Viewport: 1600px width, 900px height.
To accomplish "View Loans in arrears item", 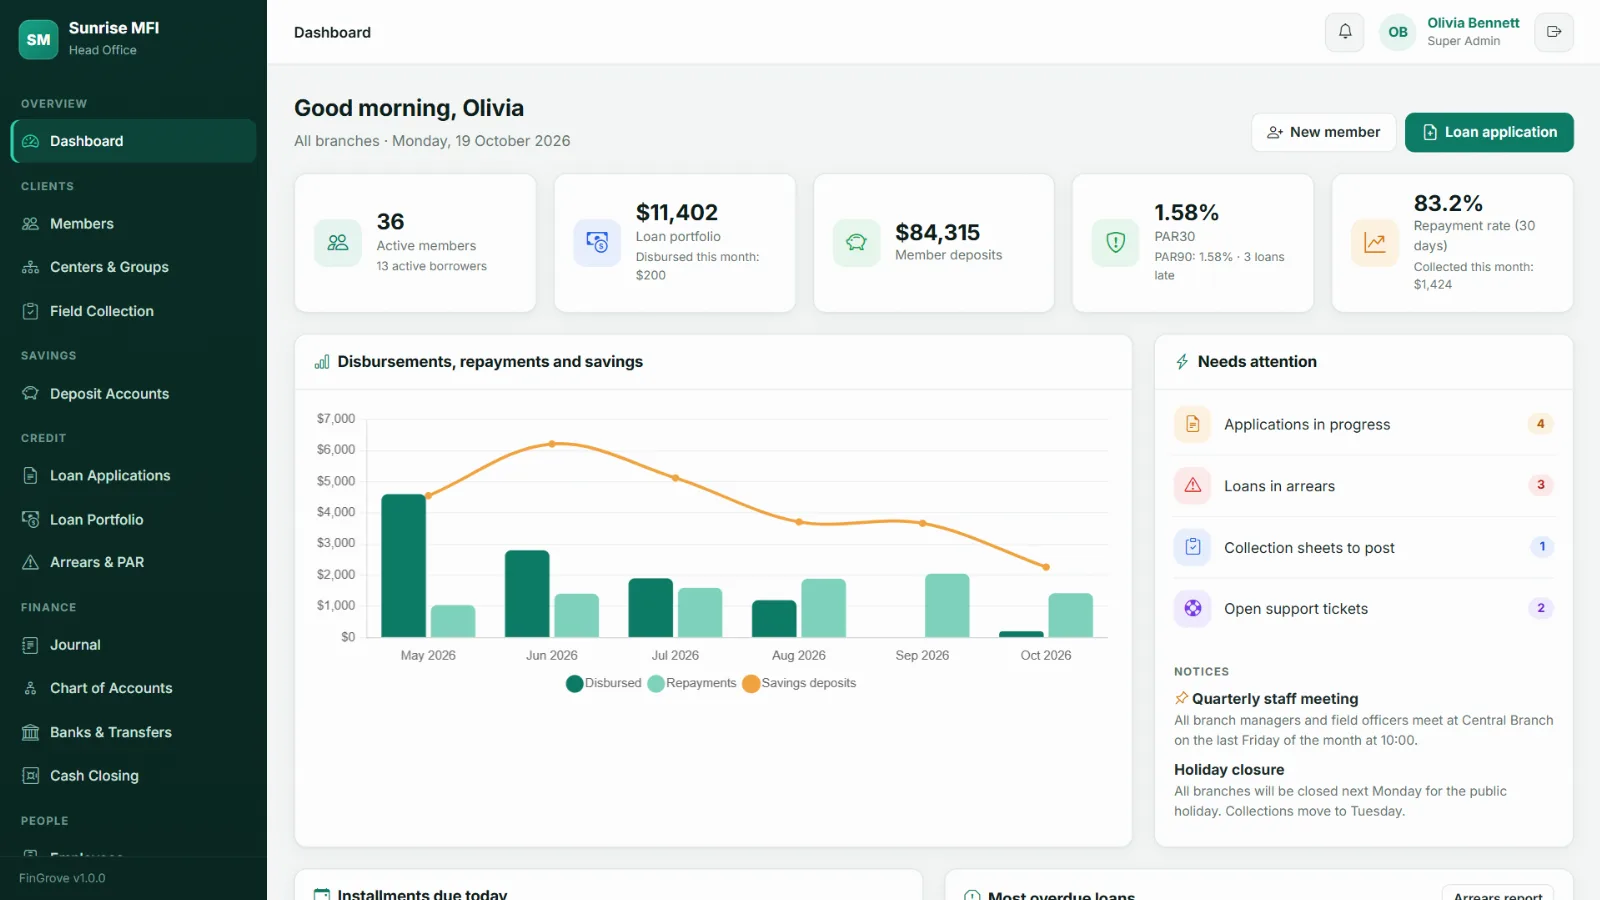I will click(1363, 486).
